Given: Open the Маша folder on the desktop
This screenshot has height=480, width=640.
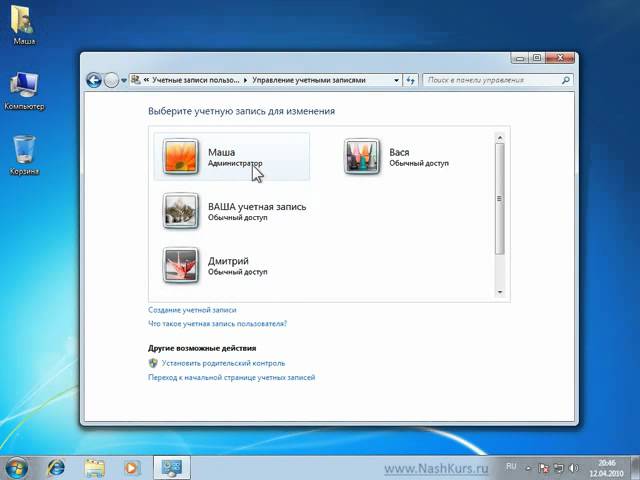Looking at the screenshot, I should [23, 24].
